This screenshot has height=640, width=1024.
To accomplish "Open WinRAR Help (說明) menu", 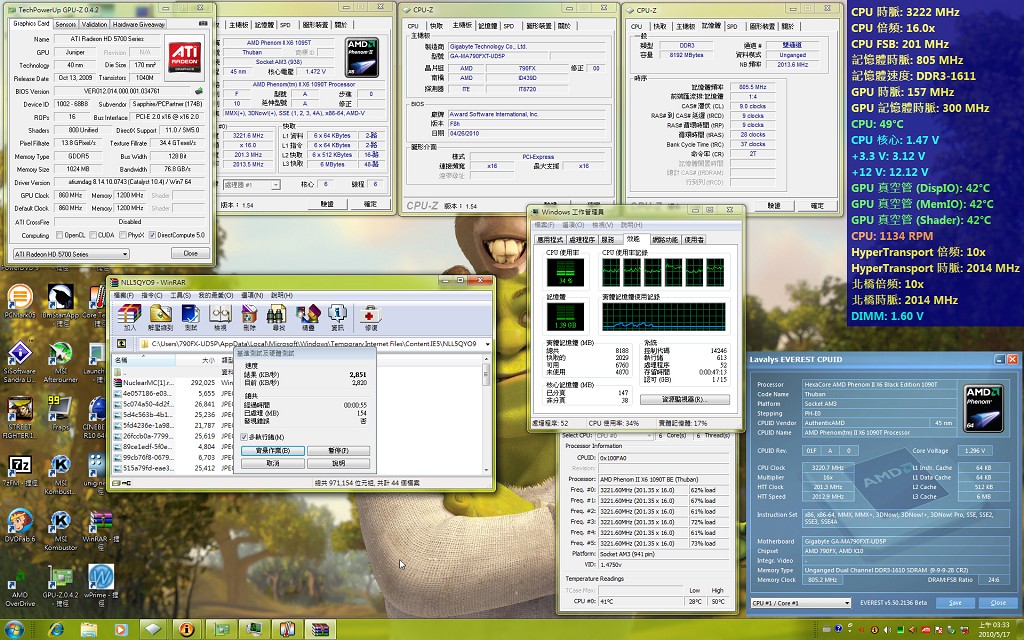I will [282, 295].
